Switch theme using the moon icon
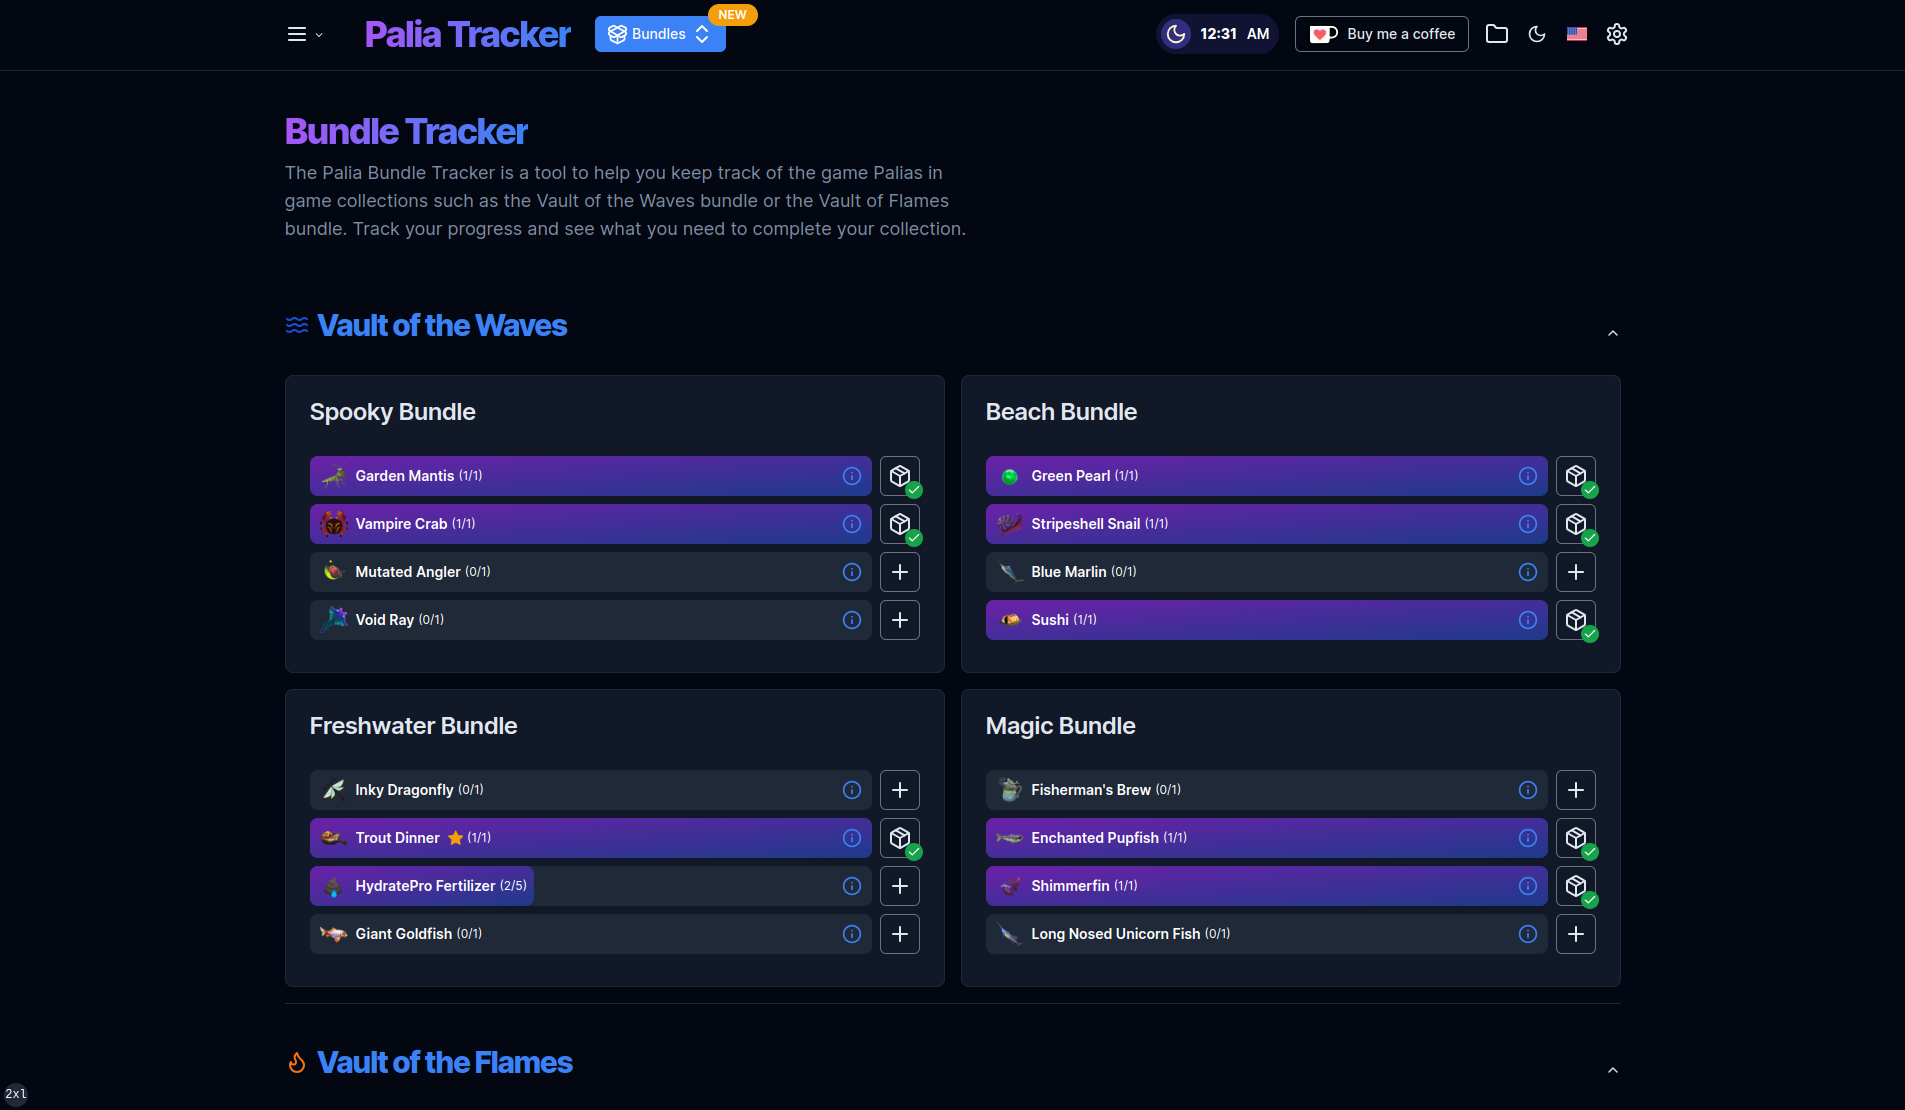This screenshot has width=1905, height=1110. point(1537,33)
